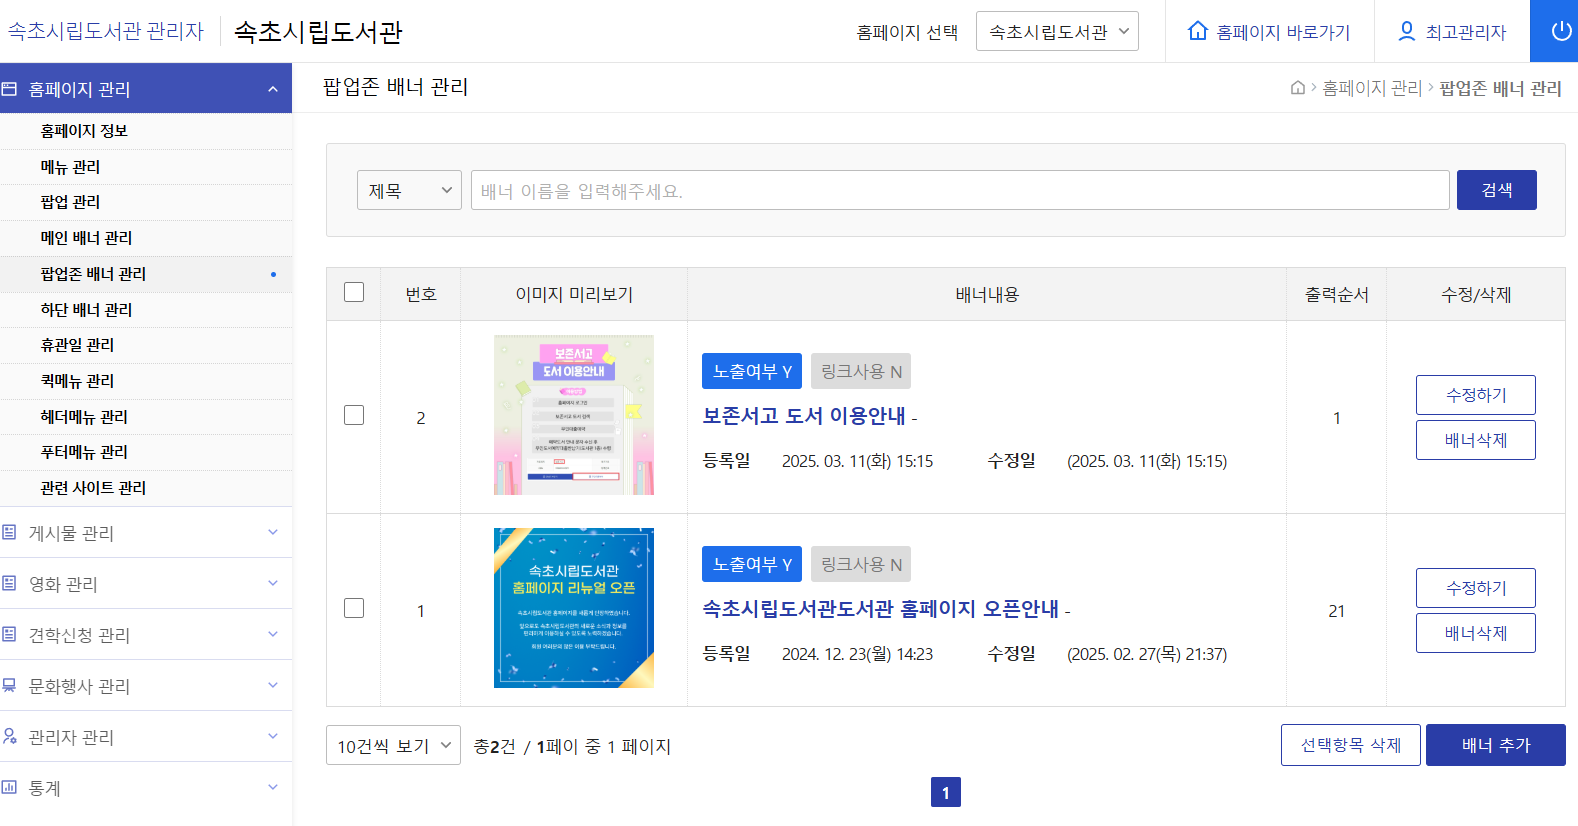The image size is (1578, 826).
Task: Expand the 통계 chevron
Action: (x=273, y=787)
